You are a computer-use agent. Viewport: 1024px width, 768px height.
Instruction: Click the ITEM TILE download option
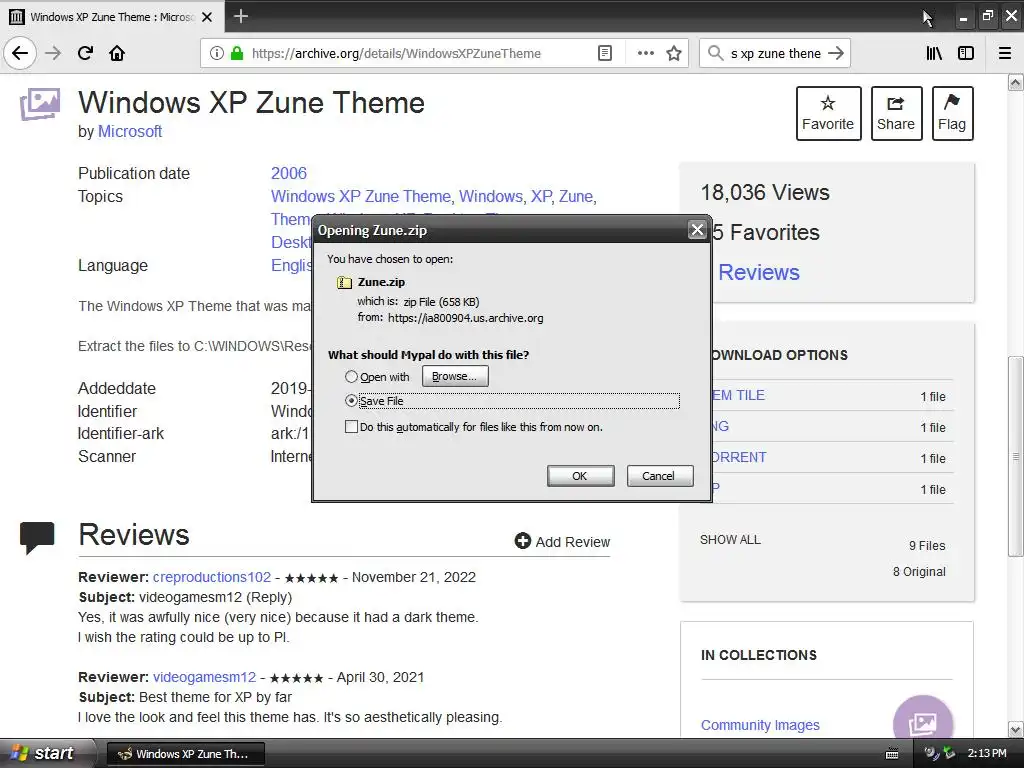[x=739, y=395]
